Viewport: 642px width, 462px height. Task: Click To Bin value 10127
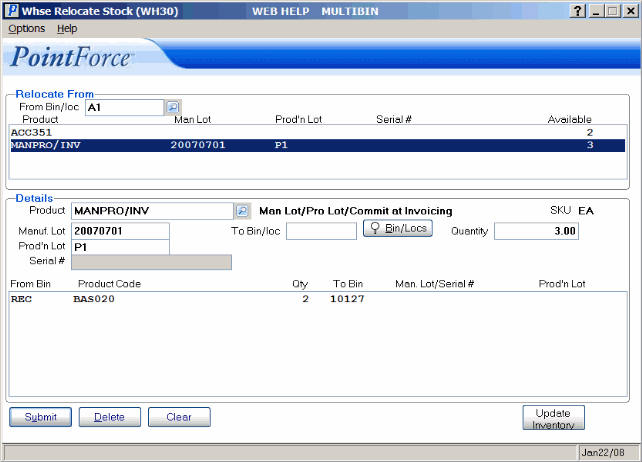[347, 299]
